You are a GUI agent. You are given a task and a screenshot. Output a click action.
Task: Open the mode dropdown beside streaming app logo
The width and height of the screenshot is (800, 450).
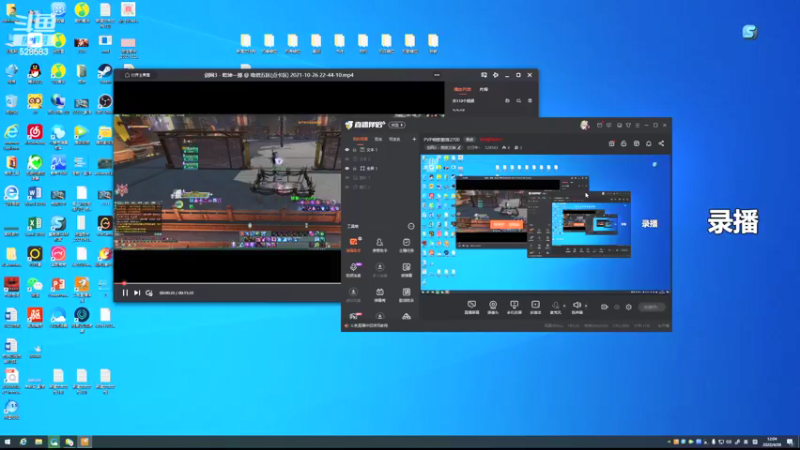point(397,125)
